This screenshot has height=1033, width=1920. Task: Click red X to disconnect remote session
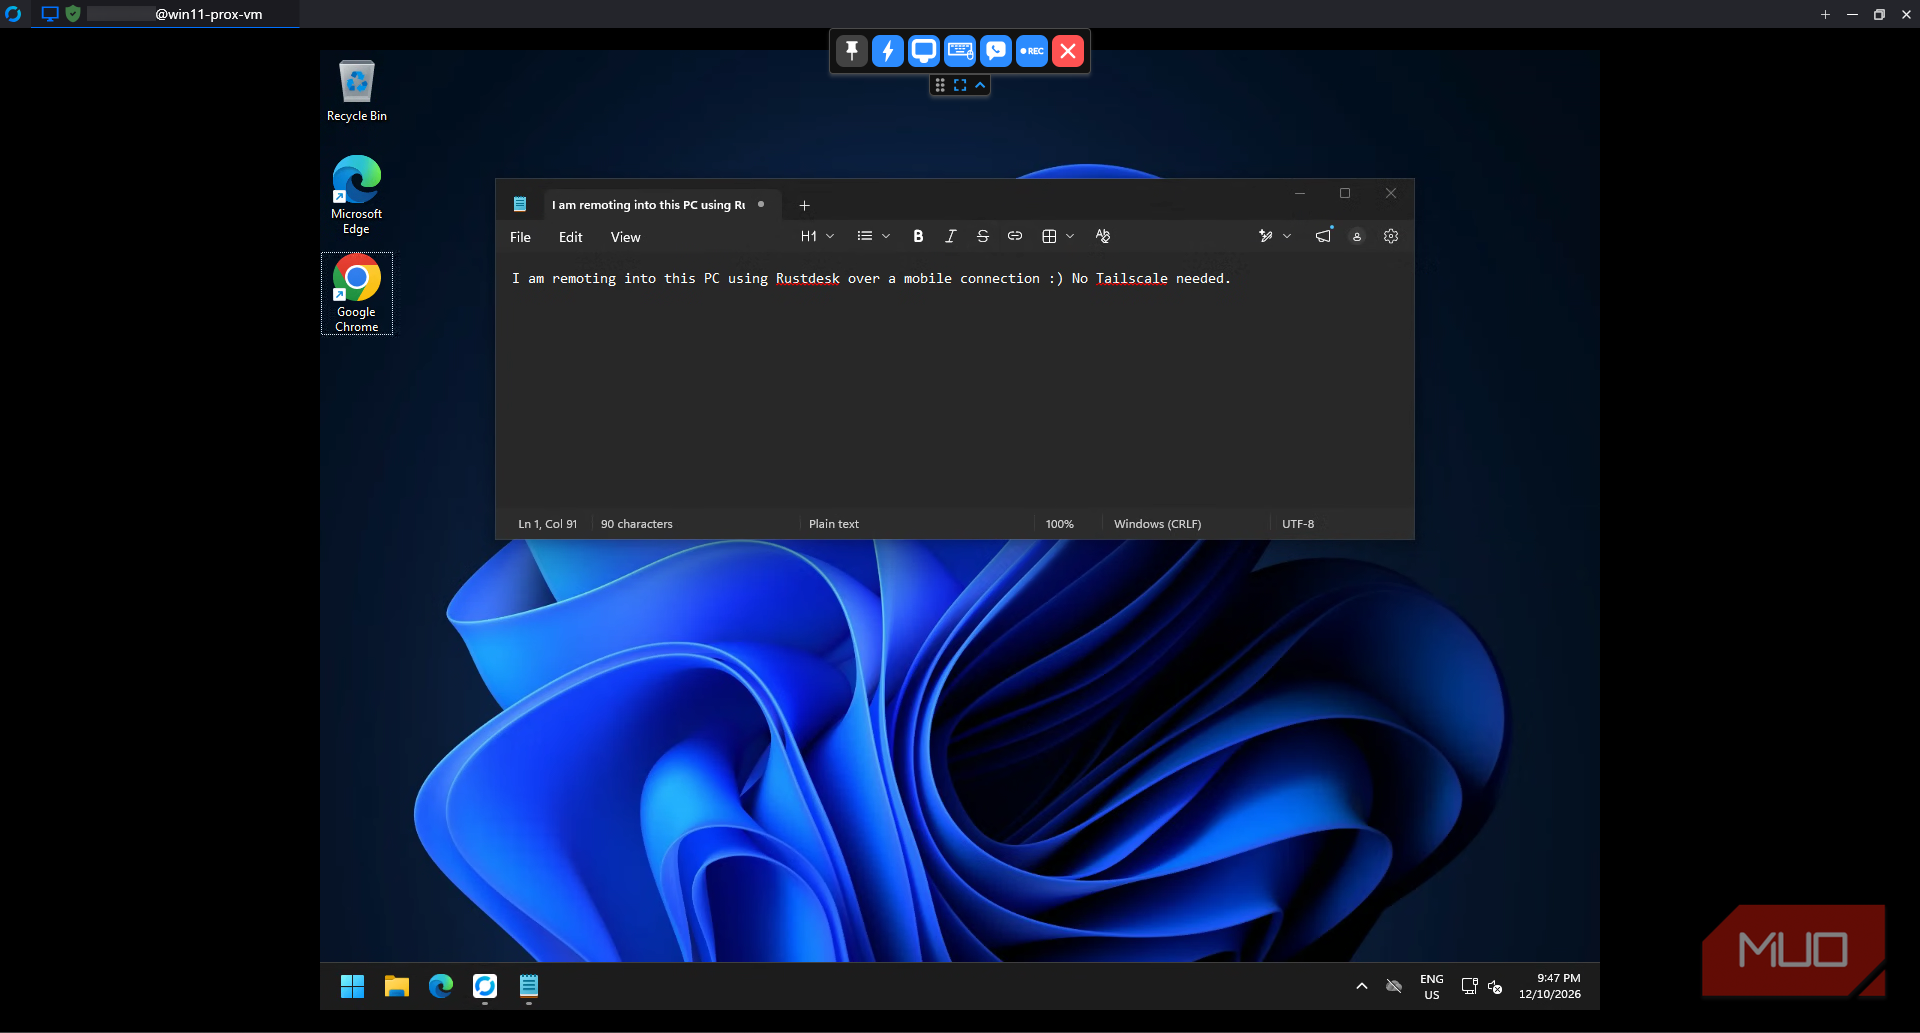point(1068,51)
